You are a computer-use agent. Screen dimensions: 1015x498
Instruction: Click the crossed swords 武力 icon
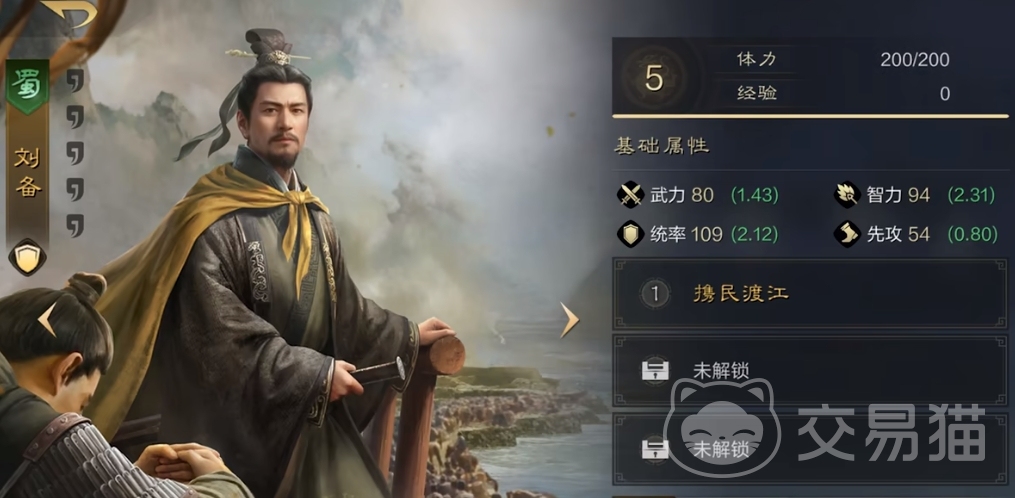[630, 195]
